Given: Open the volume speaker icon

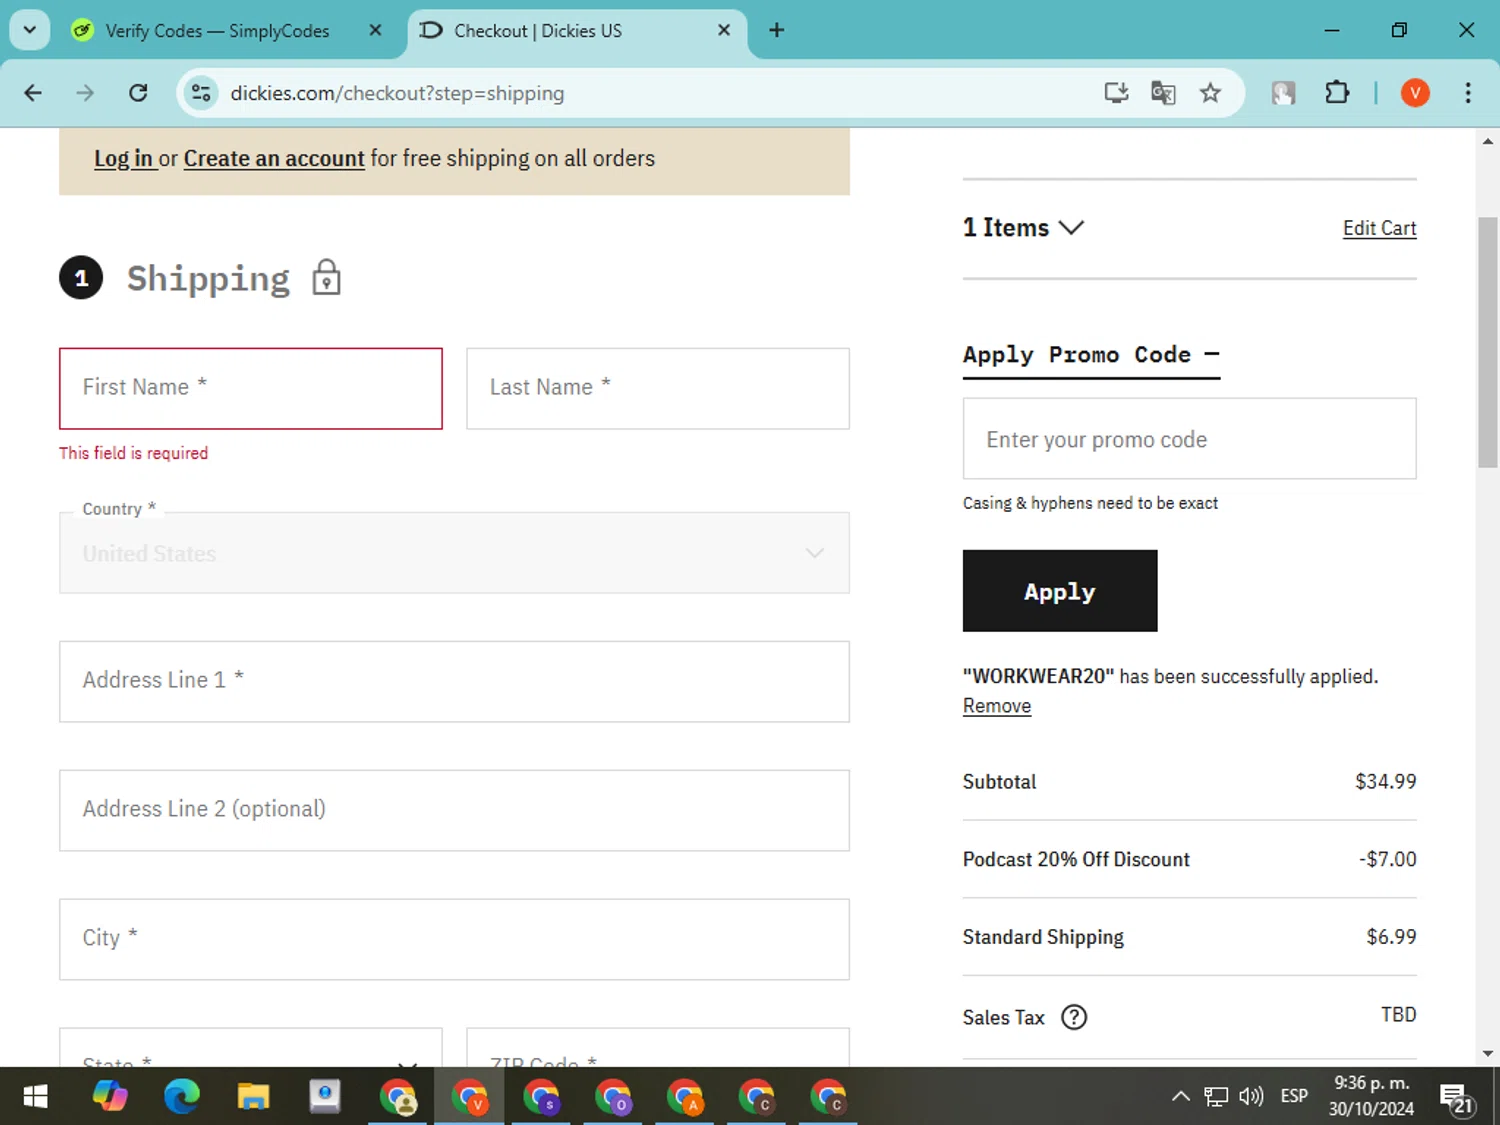Looking at the screenshot, I should click(x=1251, y=1097).
